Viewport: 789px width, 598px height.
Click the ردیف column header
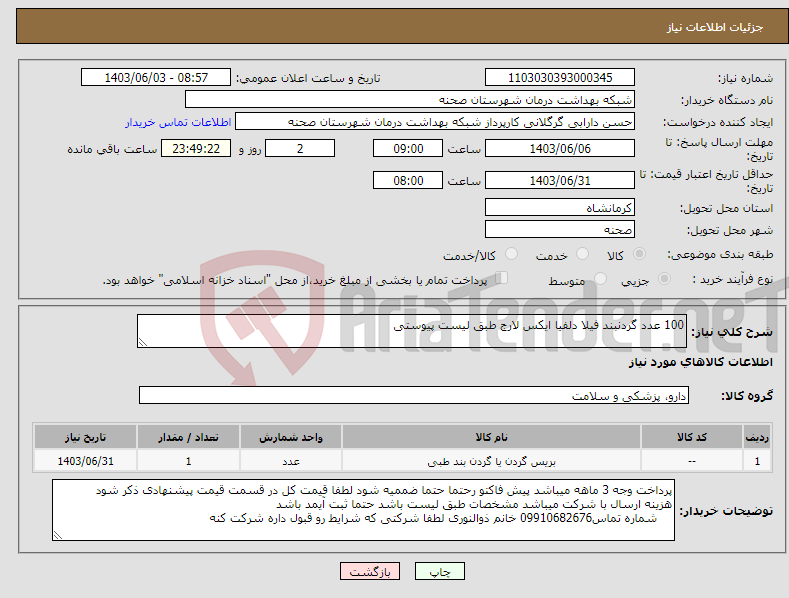(x=757, y=437)
